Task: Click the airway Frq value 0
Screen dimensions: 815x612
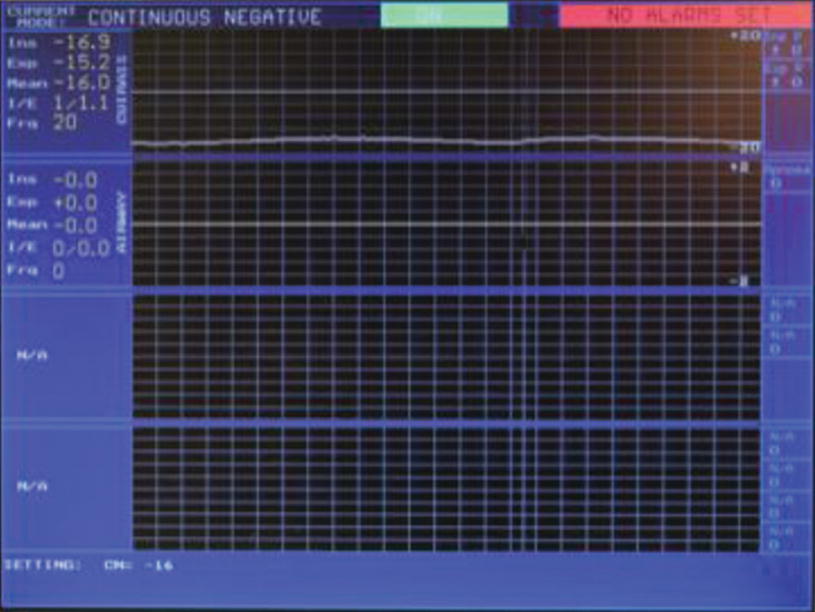Action: click(58, 270)
